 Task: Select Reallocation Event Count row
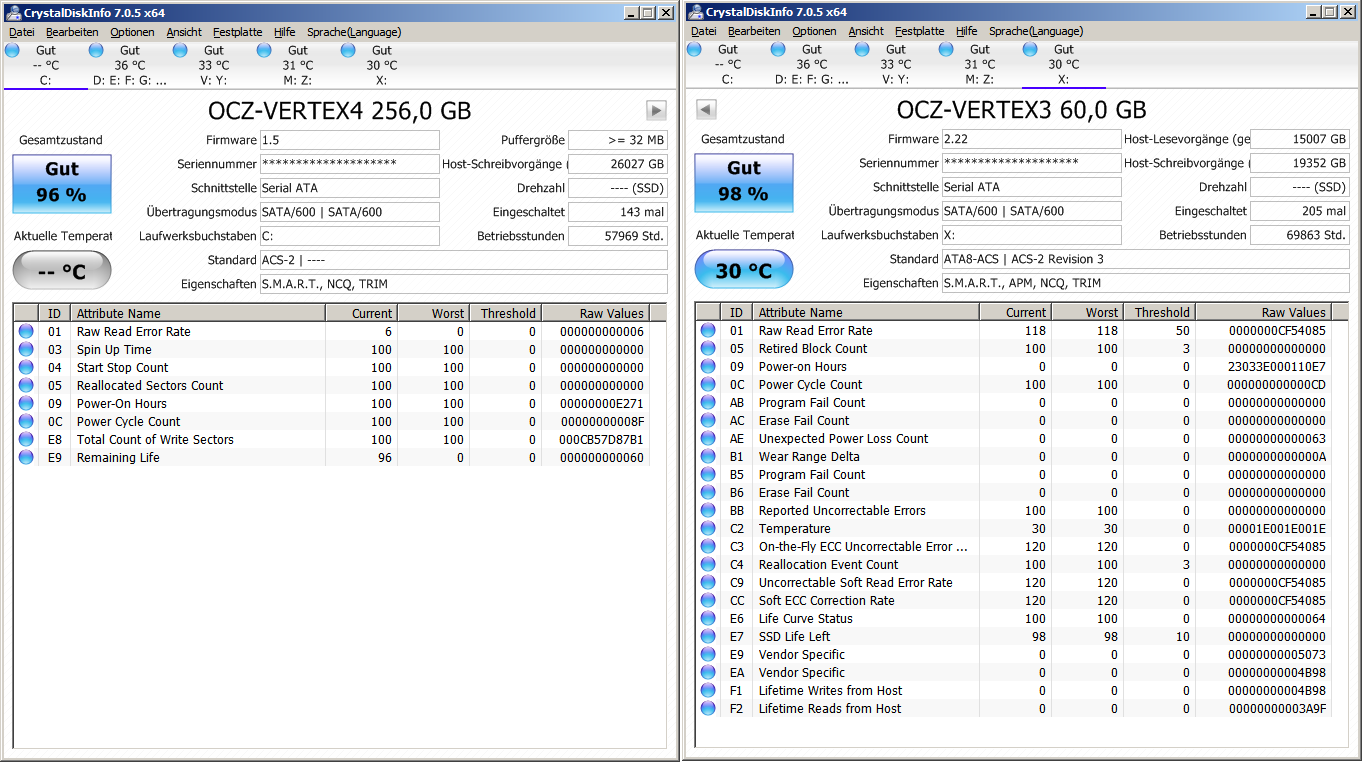tap(1014, 564)
